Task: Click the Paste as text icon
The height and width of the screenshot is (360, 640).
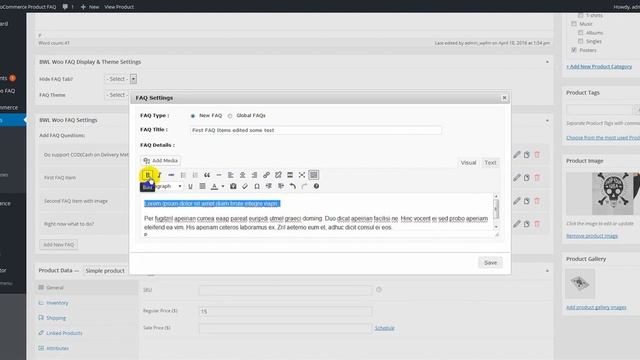Action: pyautogui.click(x=233, y=186)
